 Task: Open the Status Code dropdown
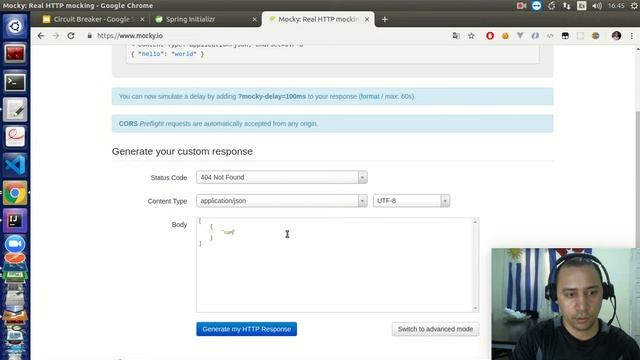click(282, 177)
